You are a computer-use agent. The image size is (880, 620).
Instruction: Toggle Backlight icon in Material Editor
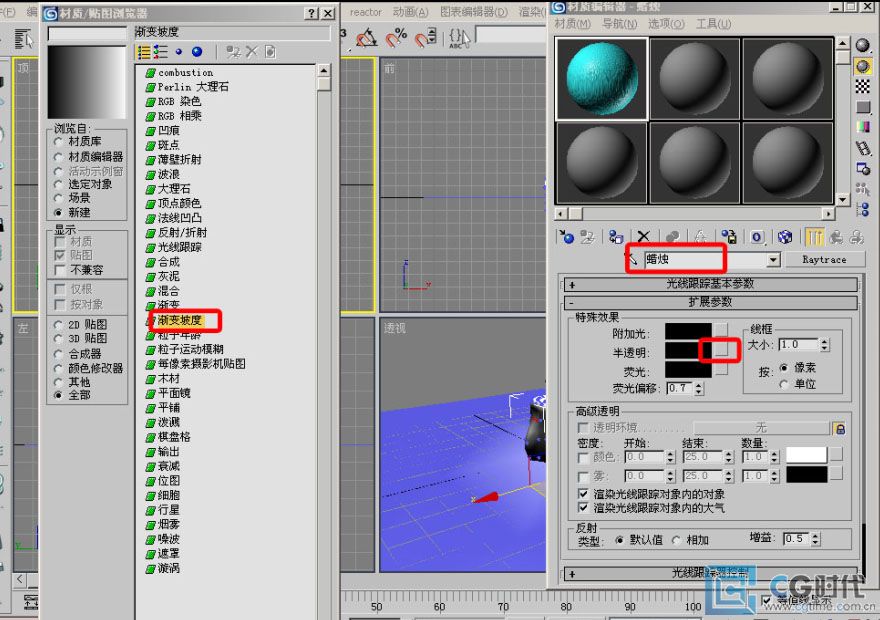coord(863,66)
